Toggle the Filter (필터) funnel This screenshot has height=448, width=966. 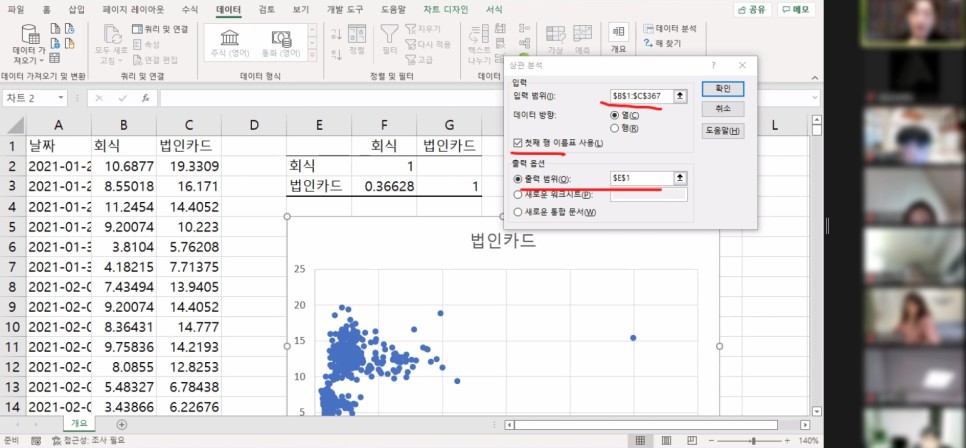click(389, 40)
